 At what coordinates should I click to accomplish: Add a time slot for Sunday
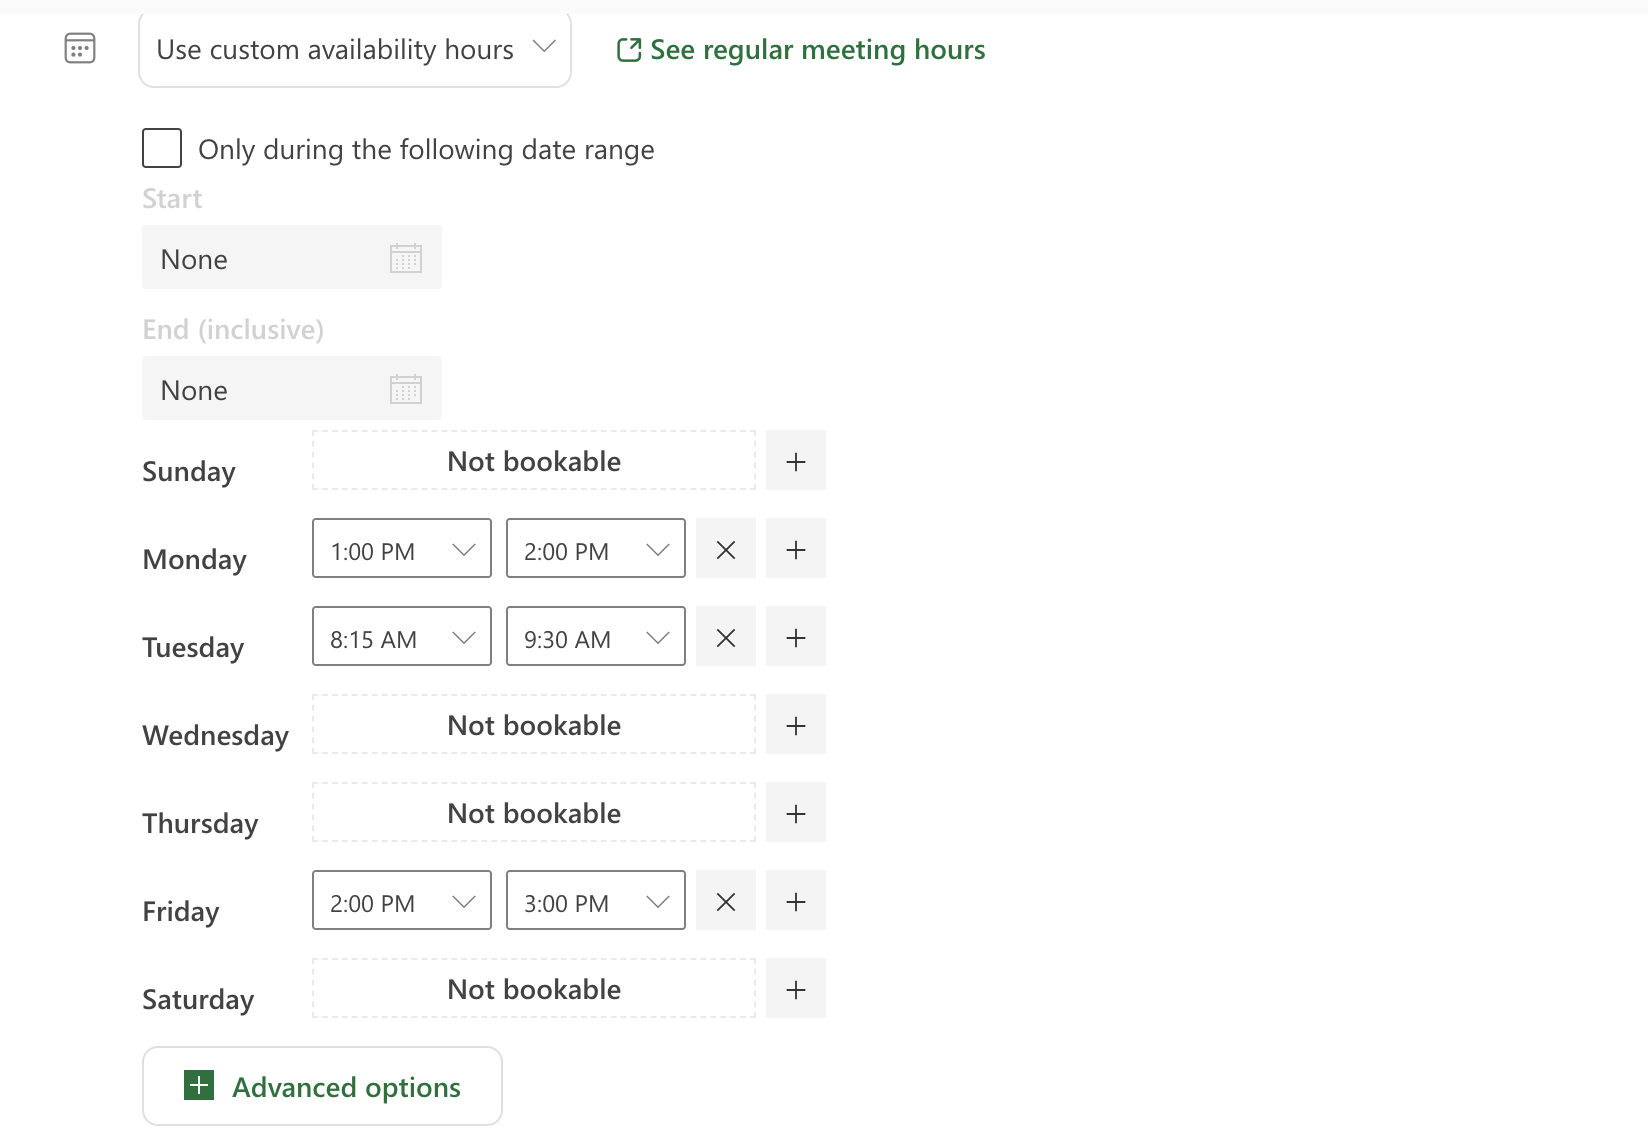coord(796,461)
